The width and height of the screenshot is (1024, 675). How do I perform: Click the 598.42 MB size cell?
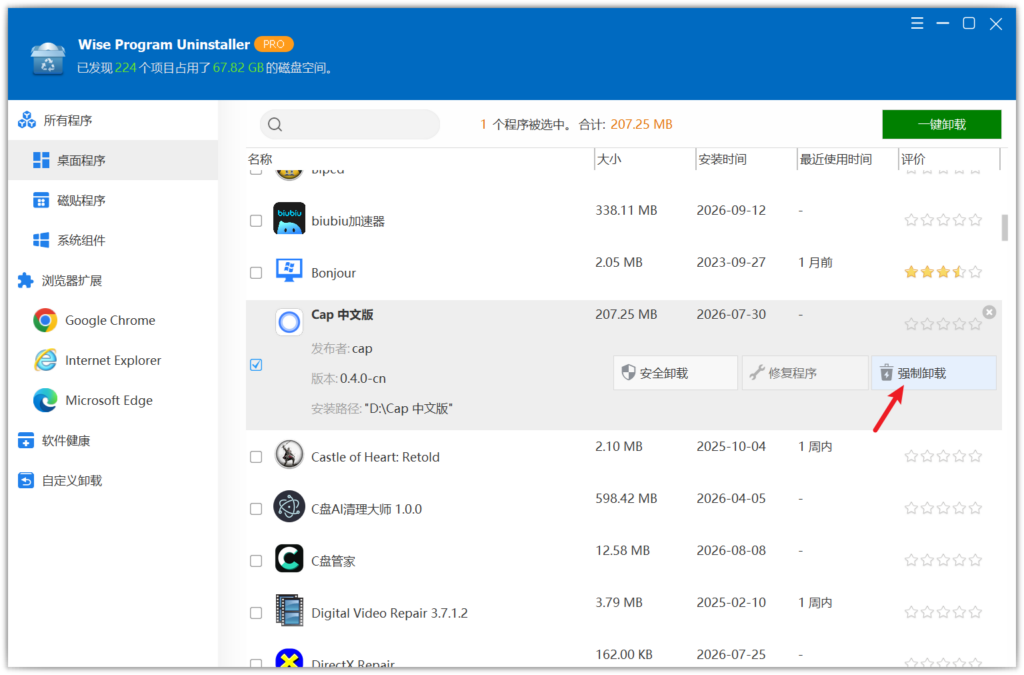(x=626, y=499)
